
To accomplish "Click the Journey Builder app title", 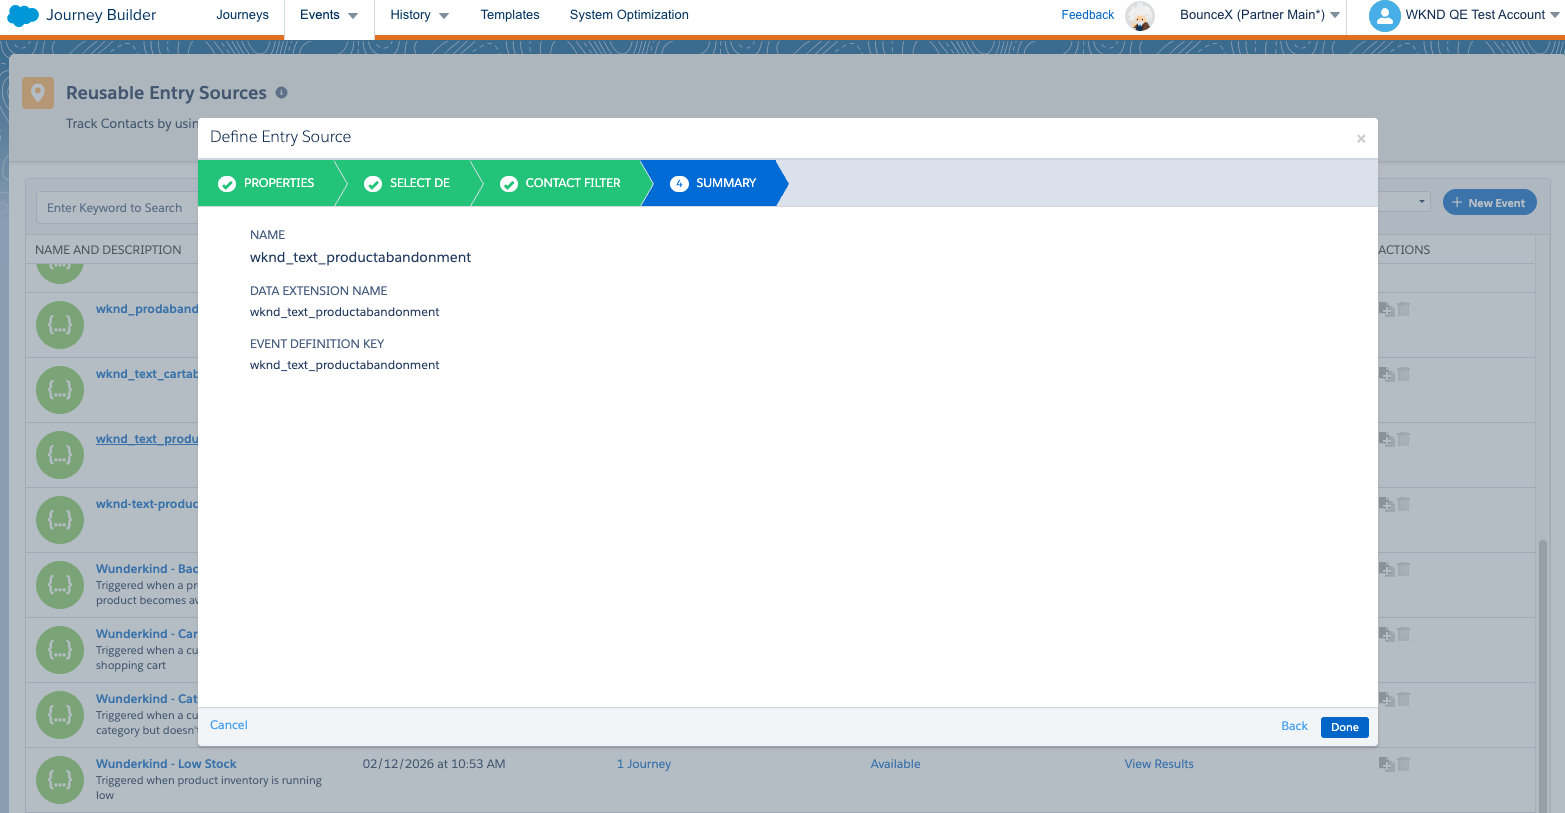I will click(101, 15).
